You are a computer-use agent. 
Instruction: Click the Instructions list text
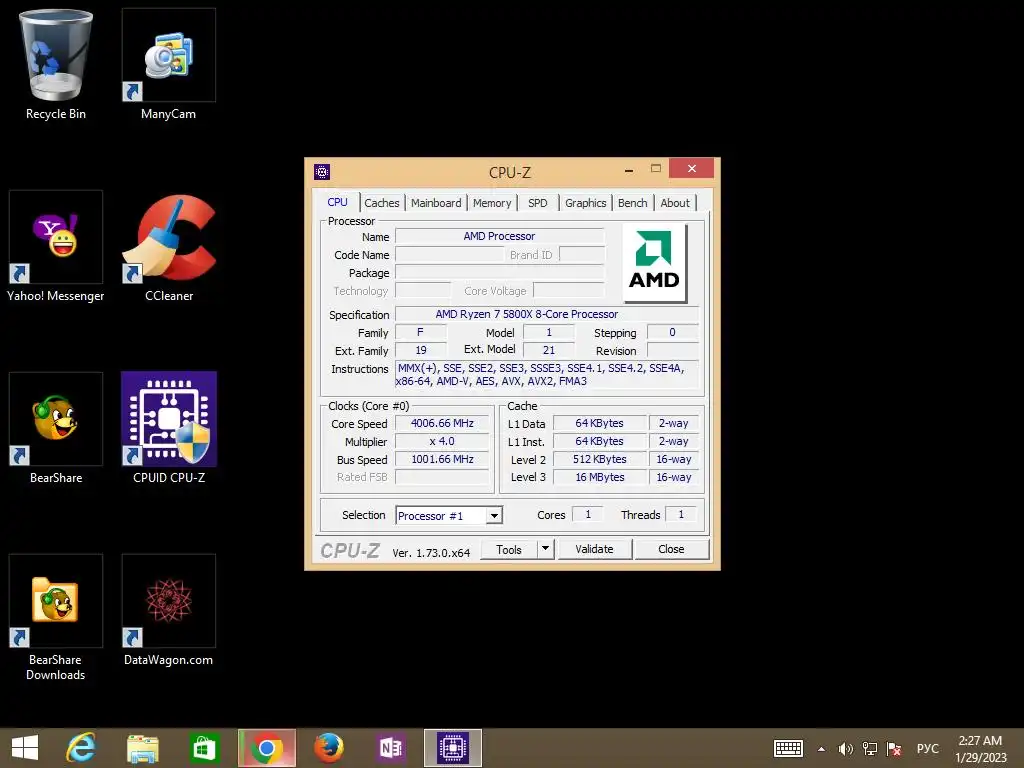click(547, 375)
